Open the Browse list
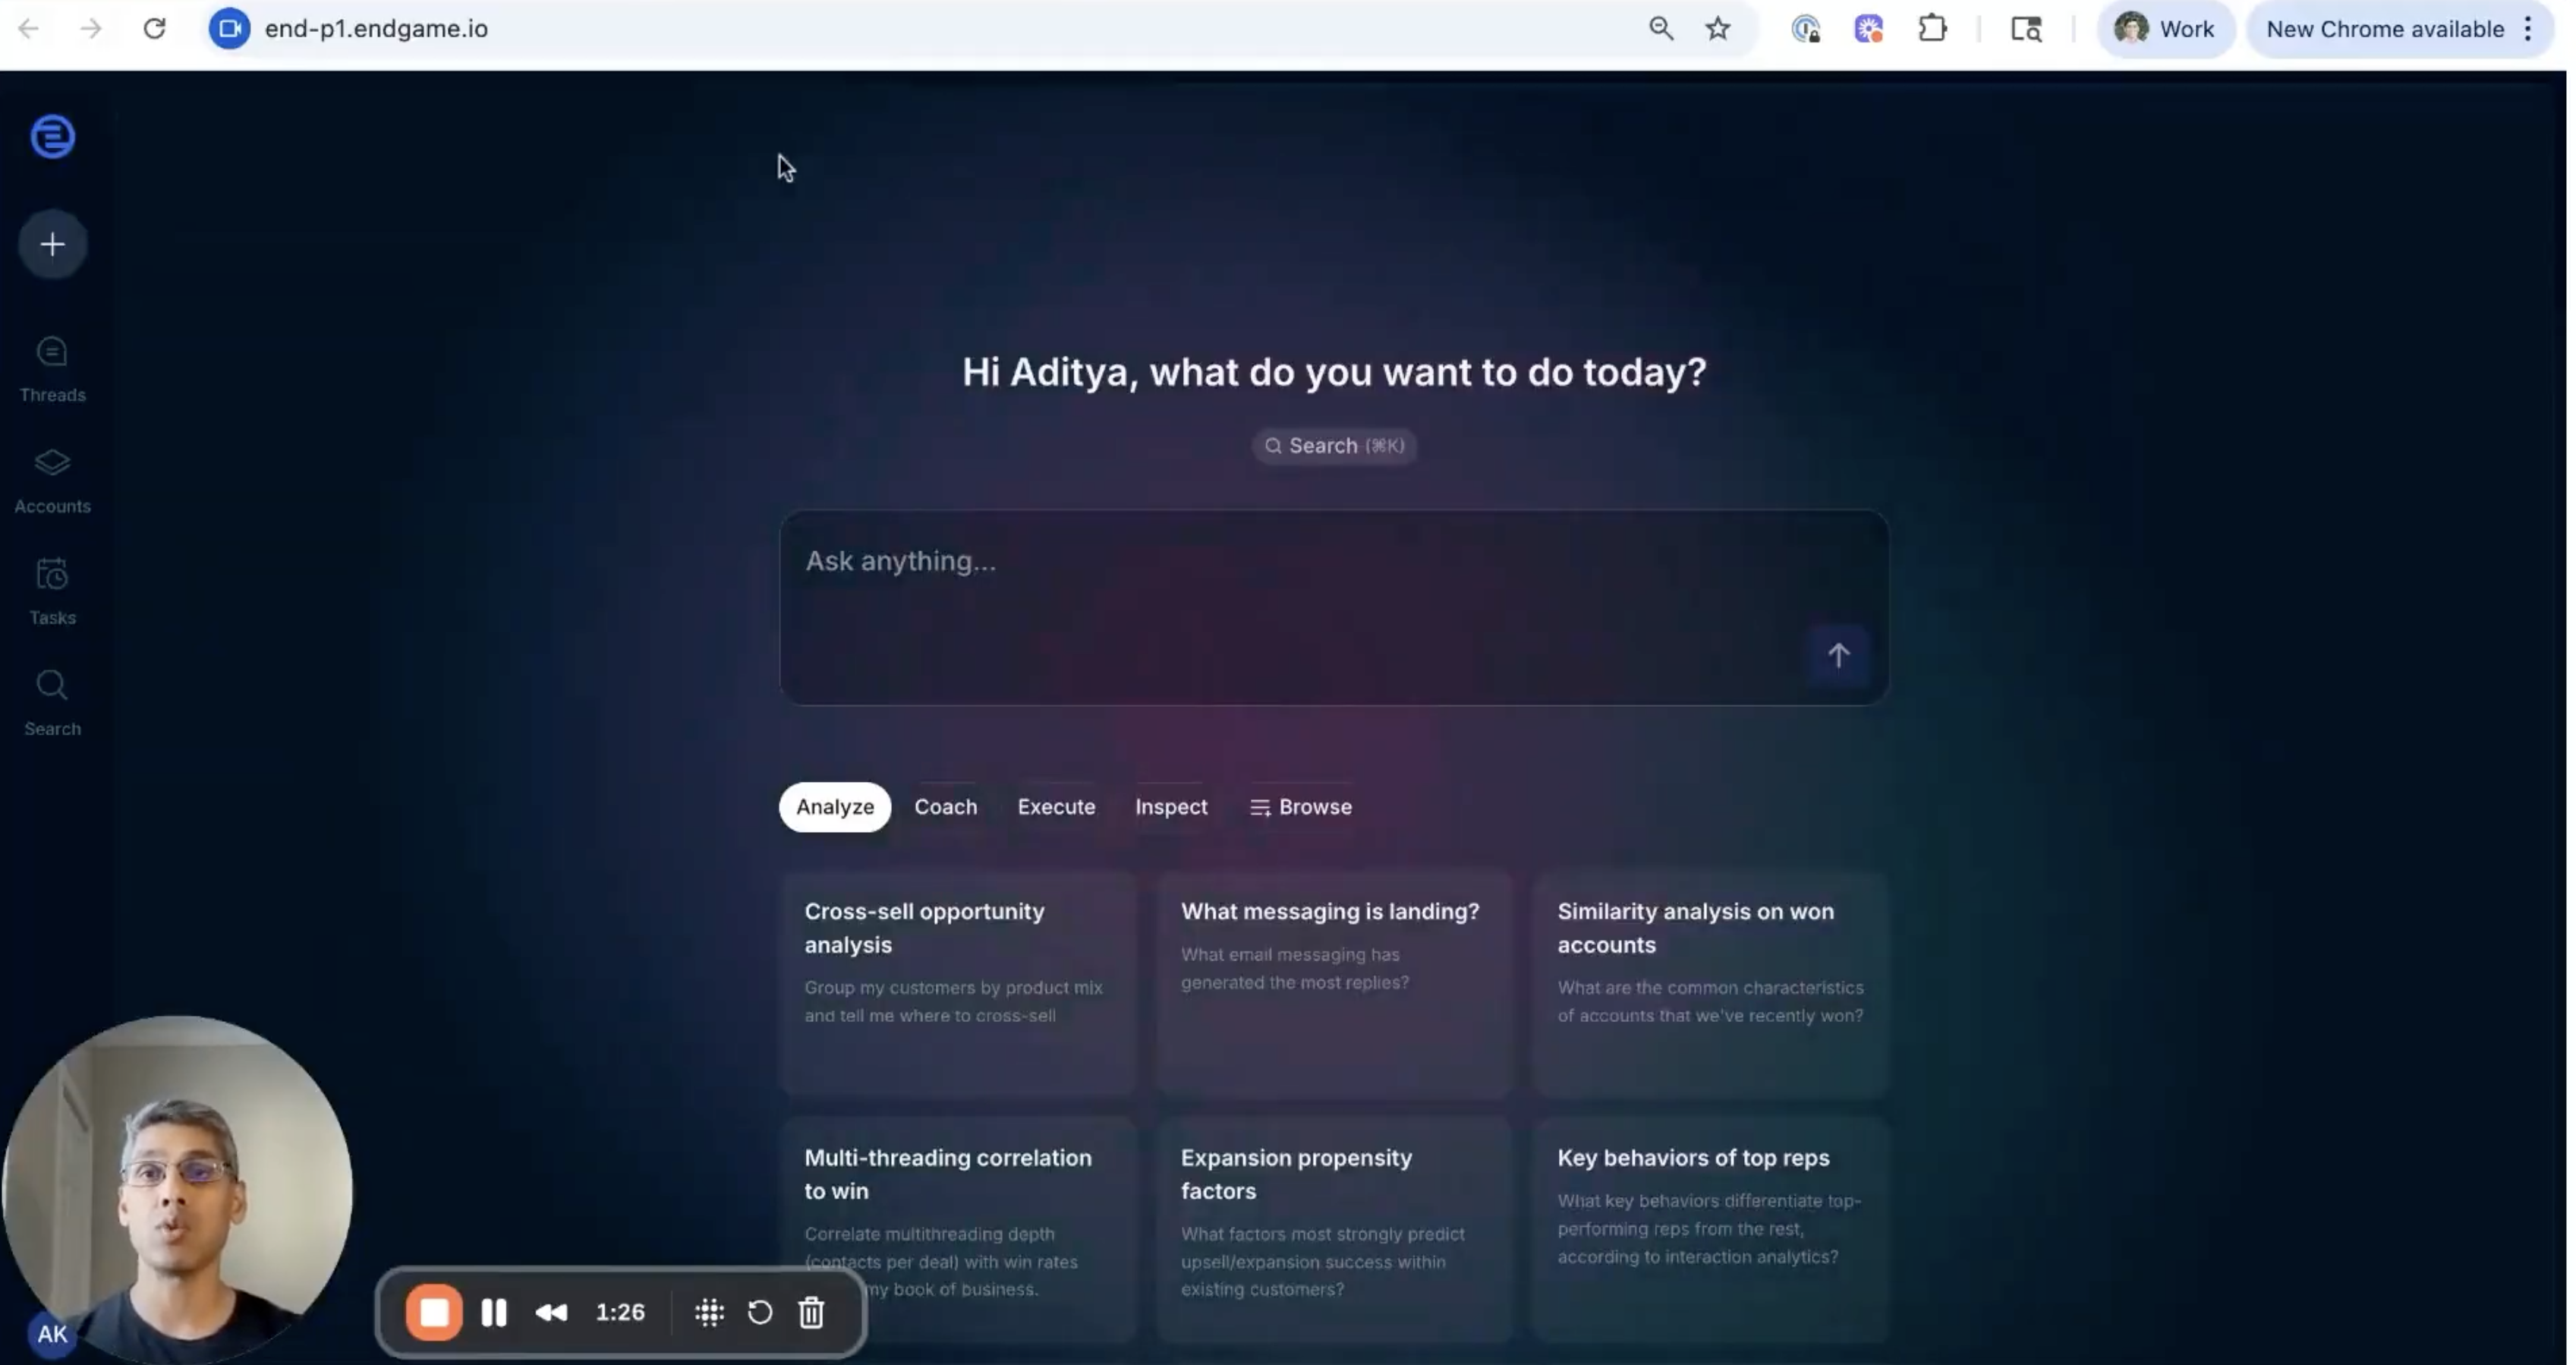This screenshot has height=1365, width=2576. 1300,807
